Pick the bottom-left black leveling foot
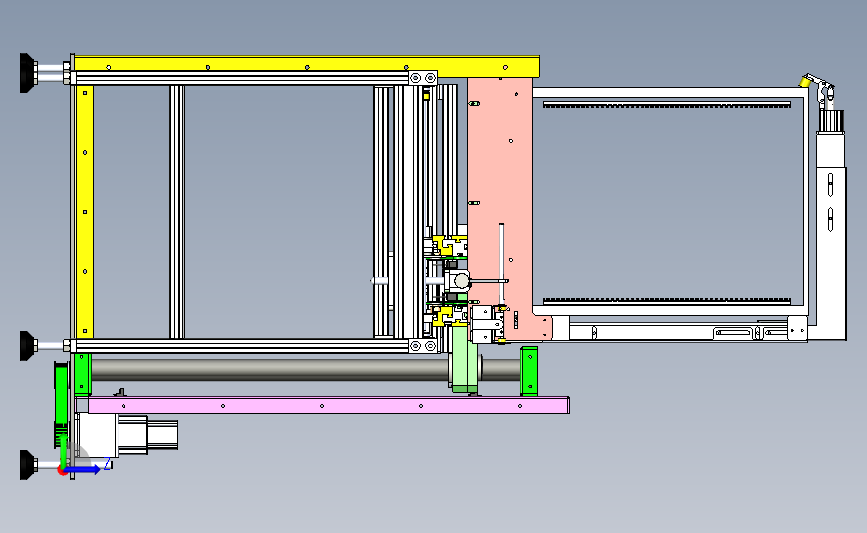Viewport: 867px width, 533px height. coord(28,464)
